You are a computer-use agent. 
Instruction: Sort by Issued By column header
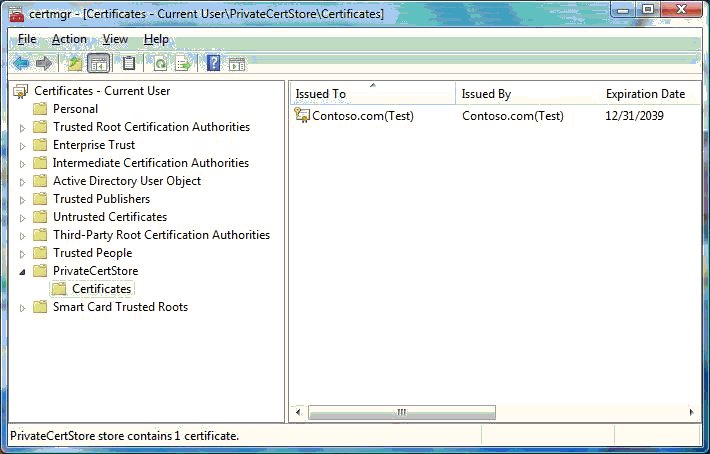point(528,93)
